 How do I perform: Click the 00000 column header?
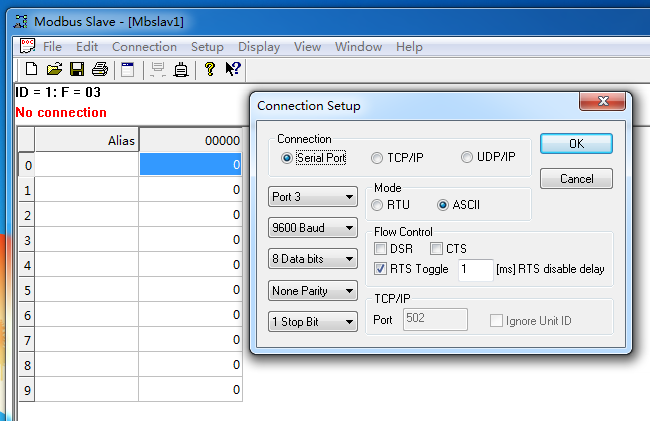click(190, 140)
